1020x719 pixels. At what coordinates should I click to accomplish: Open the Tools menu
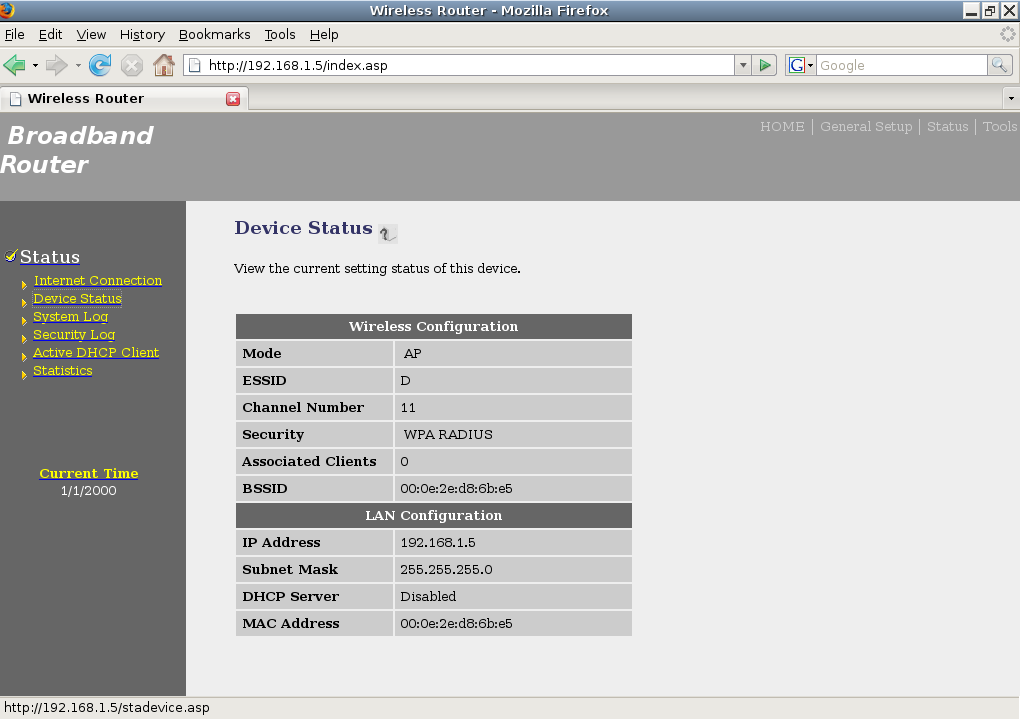280,34
